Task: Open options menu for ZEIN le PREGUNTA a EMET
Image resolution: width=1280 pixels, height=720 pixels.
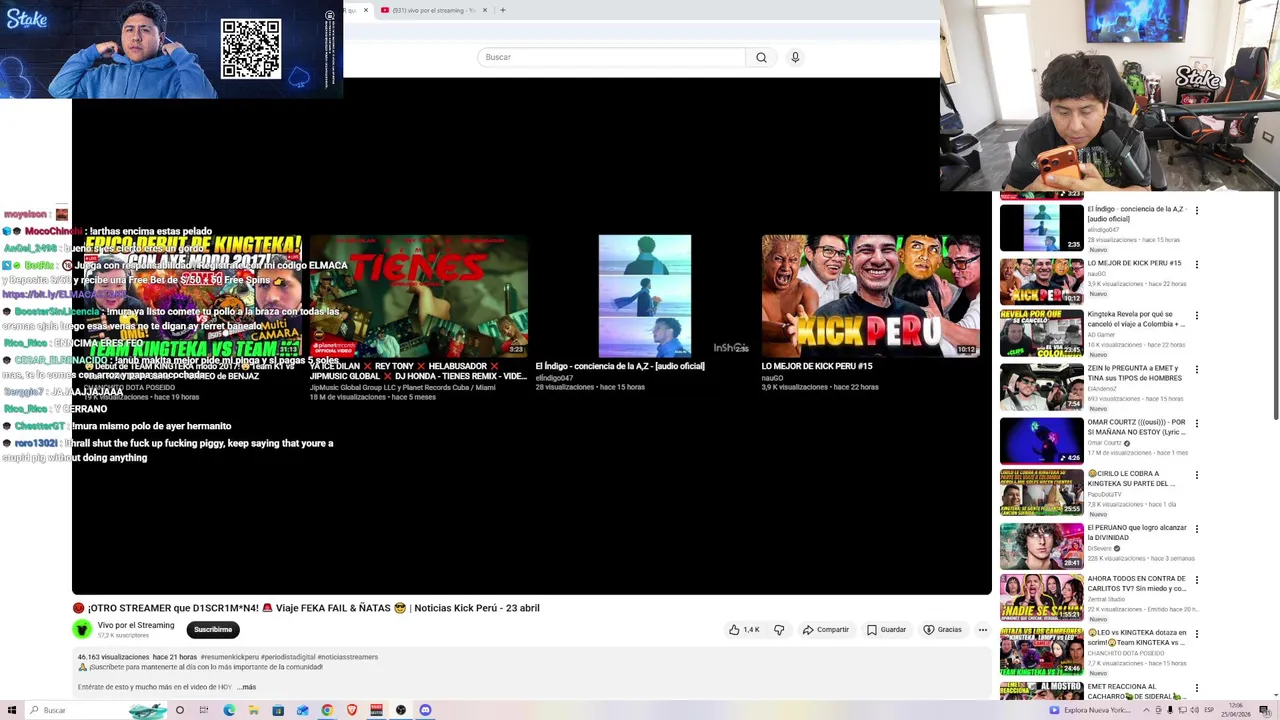Action: tap(1196, 370)
